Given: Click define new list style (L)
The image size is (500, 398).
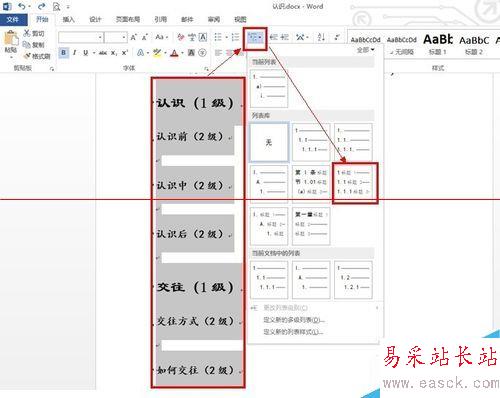Looking at the screenshot, I should click(293, 332).
